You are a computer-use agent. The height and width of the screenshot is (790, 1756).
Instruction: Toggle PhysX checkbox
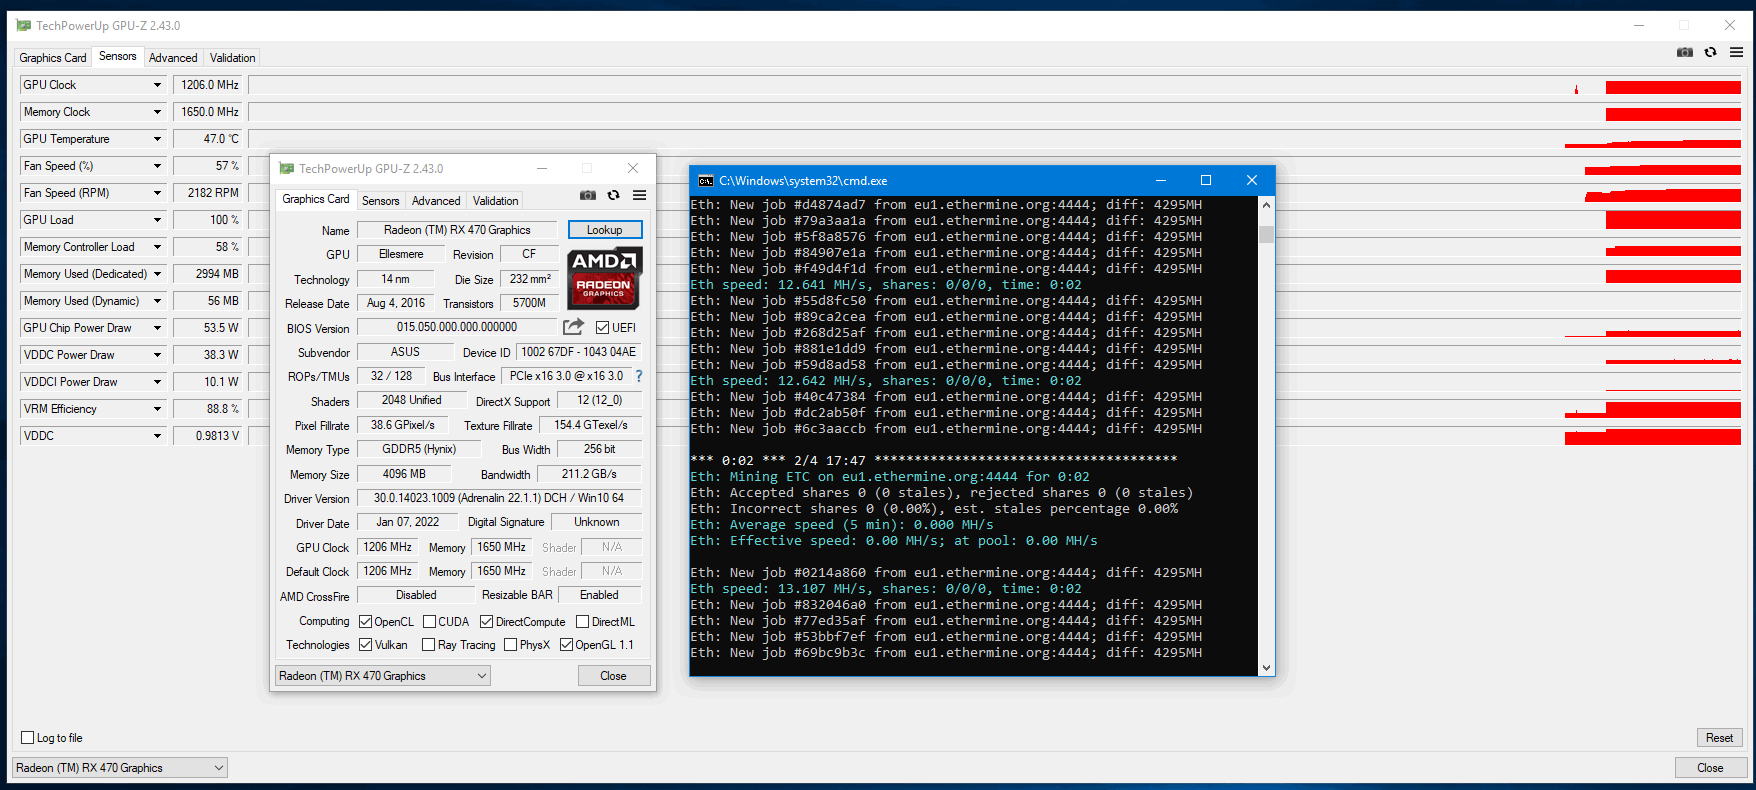pyautogui.click(x=511, y=645)
